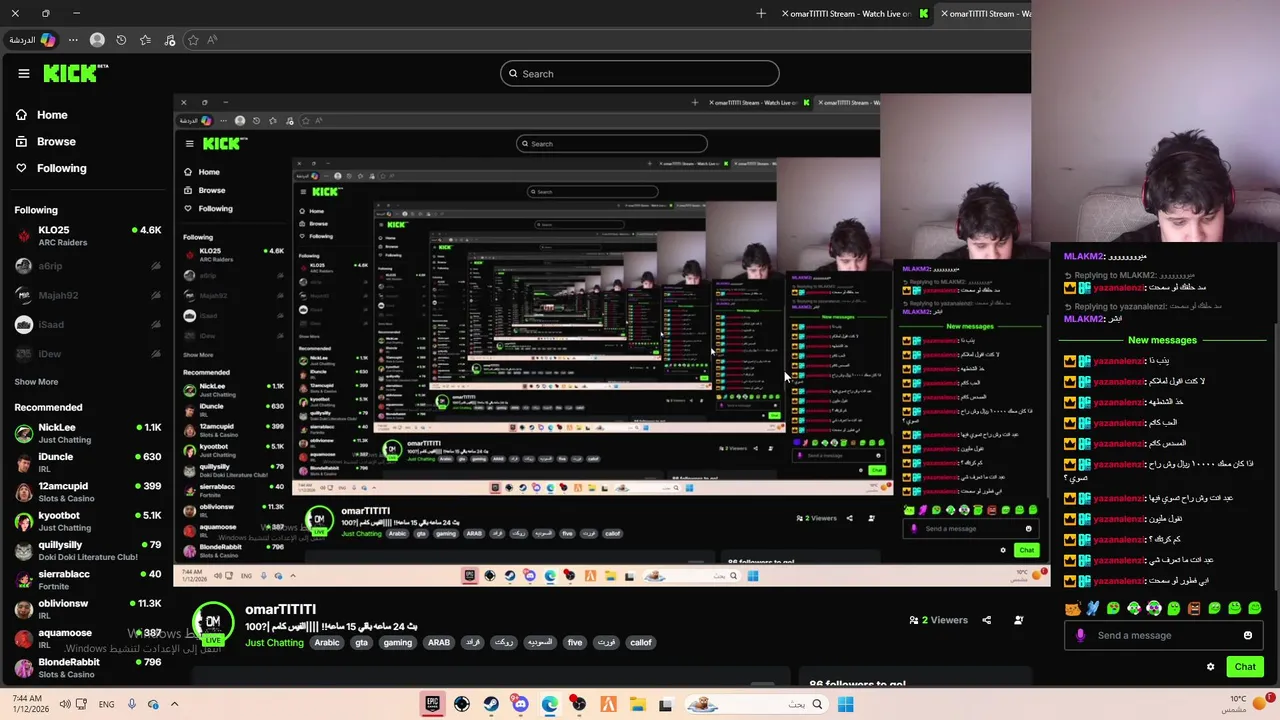Open Steam from taskbar
Screen dimensions: 1280x720
pyautogui.click(x=491, y=704)
